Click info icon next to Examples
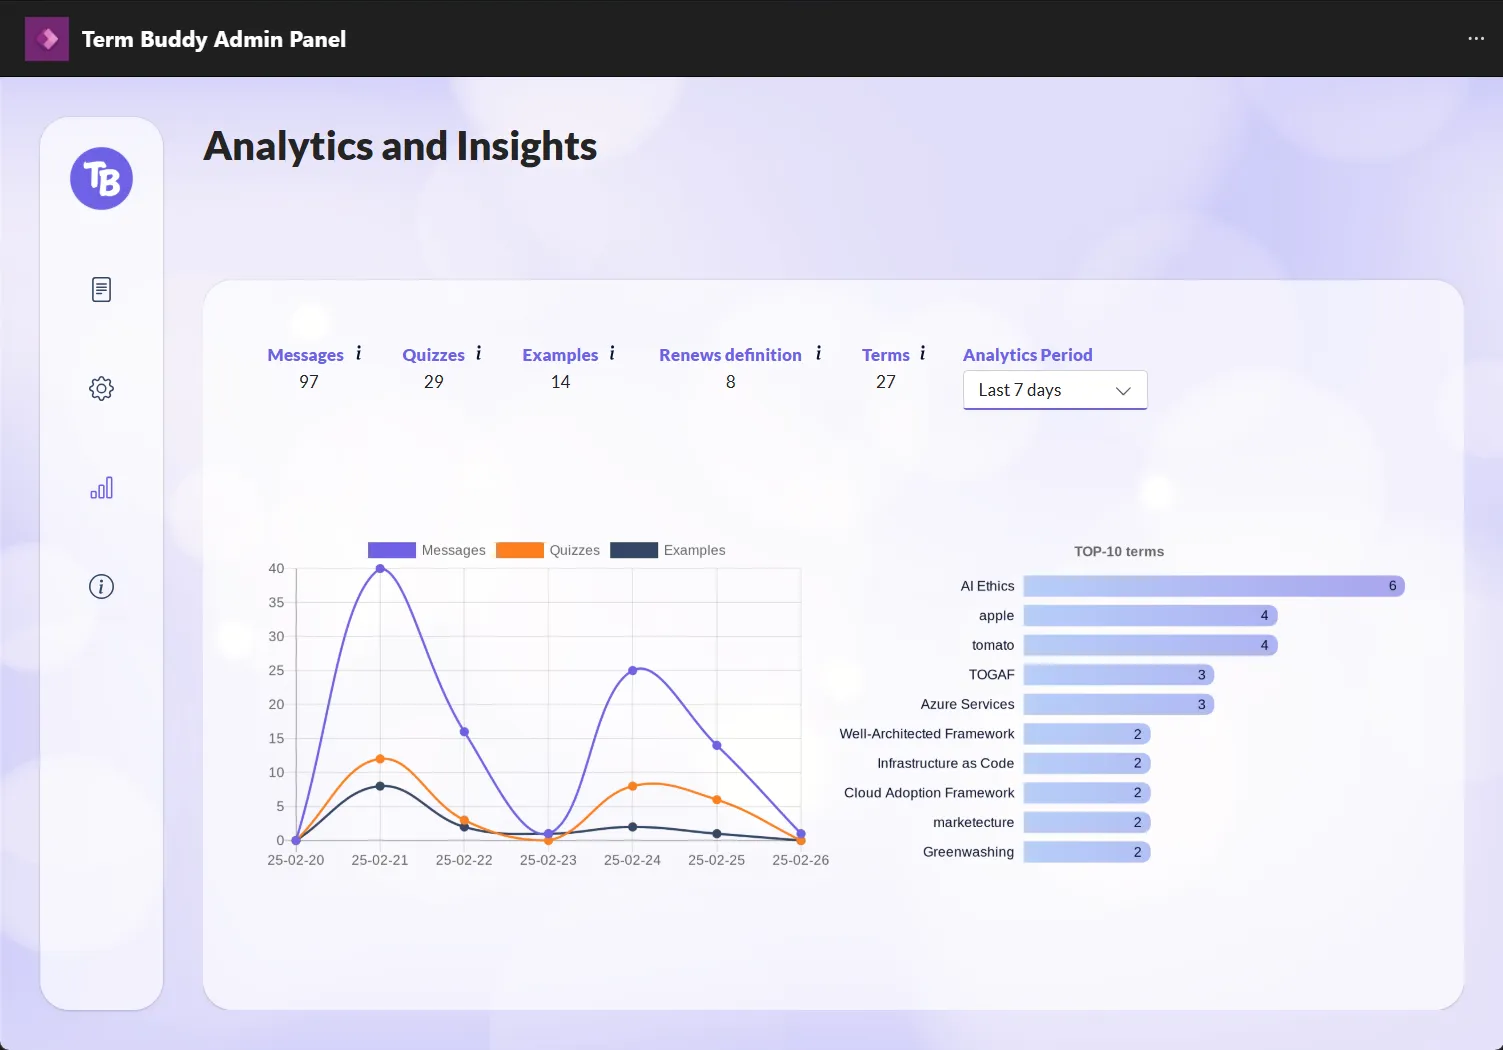Viewport: 1503px width, 1050px height. point(612,353)
